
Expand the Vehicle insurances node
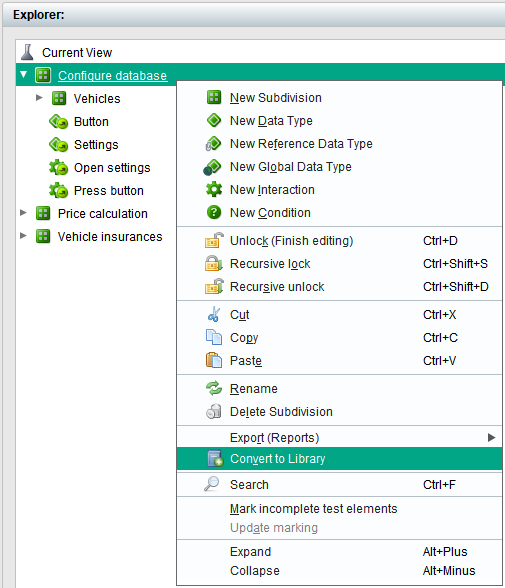(23, 236)
